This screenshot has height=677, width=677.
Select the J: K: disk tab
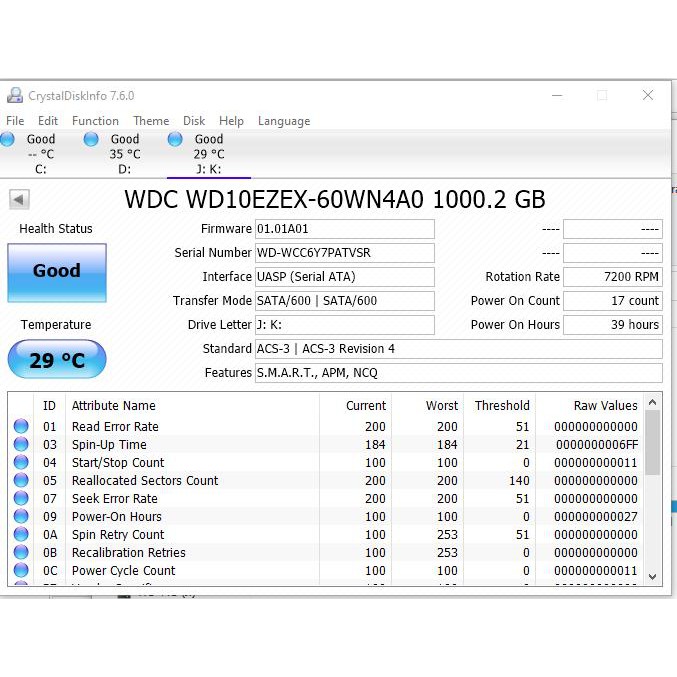(209, 154)
